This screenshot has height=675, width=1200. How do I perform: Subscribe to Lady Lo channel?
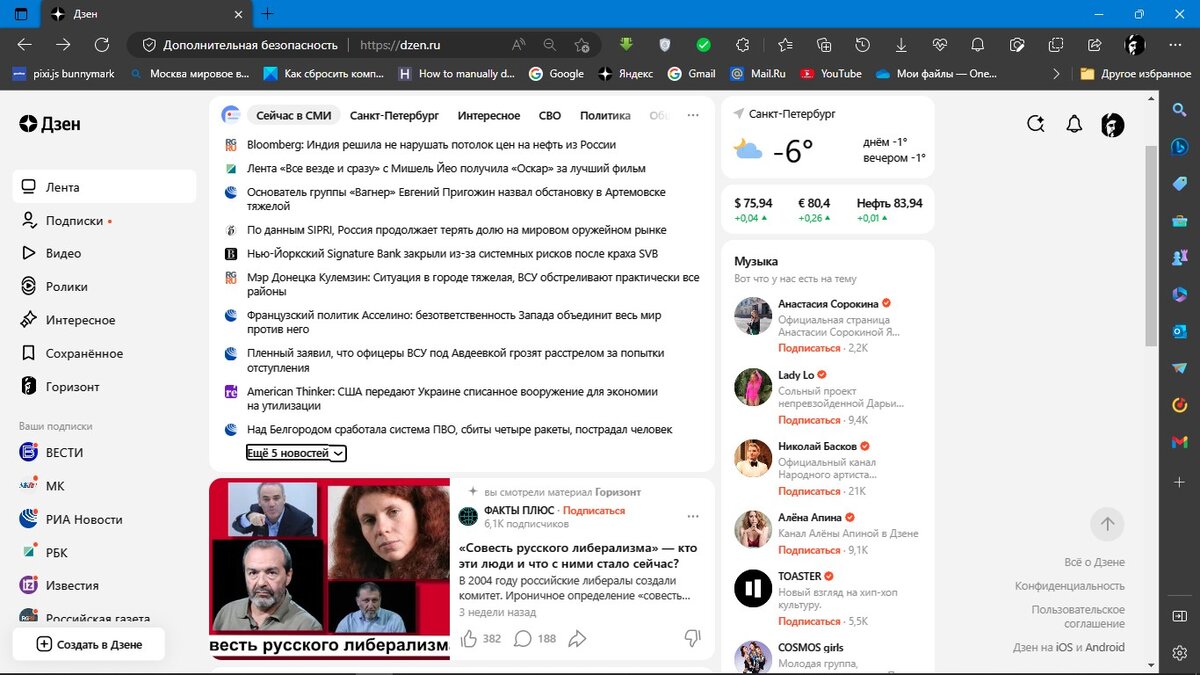coord(809,420)
